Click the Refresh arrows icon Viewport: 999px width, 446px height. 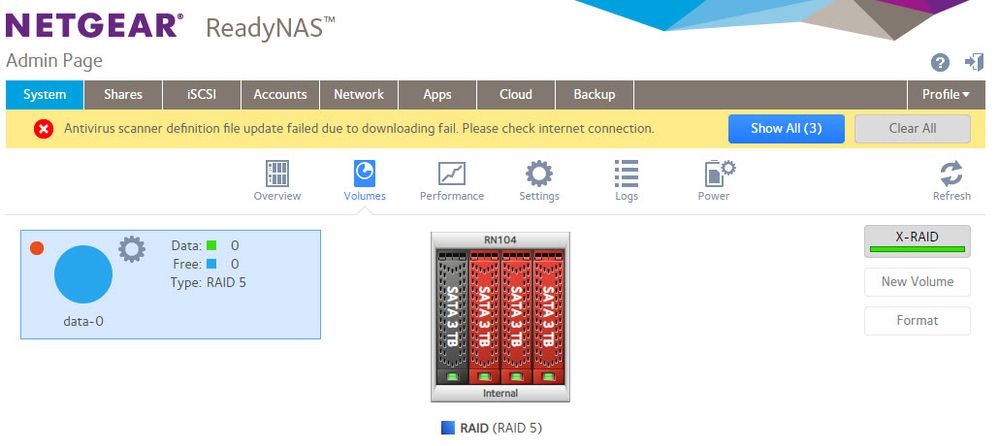pos(951,175)
